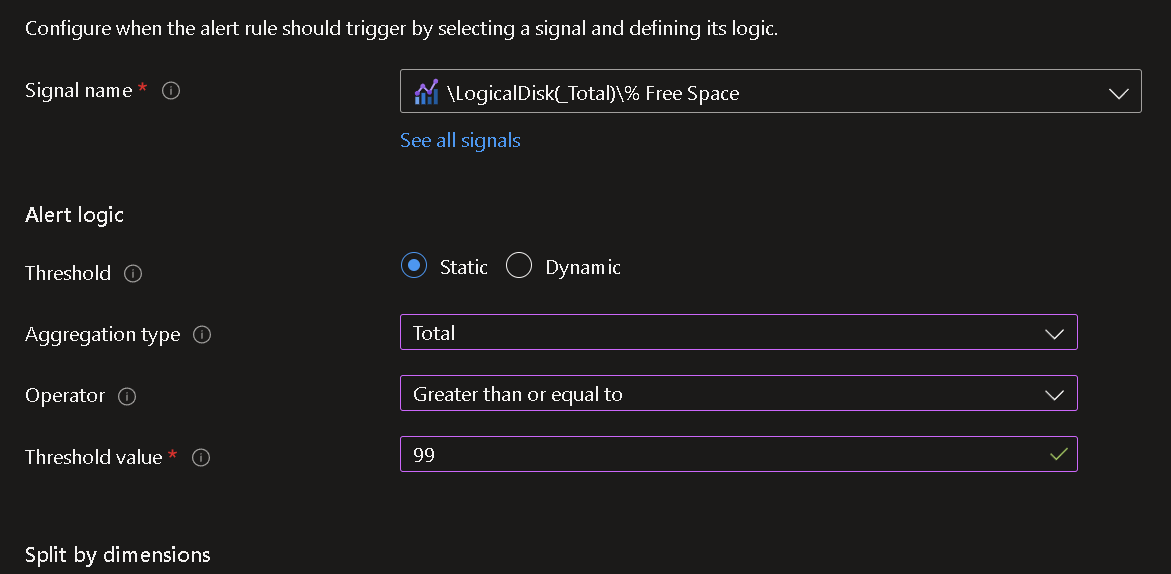The width and height of the screenshot is (1171, 574).
Task: Click the info icon next to Threshold
Action: [x=133, y=274]
